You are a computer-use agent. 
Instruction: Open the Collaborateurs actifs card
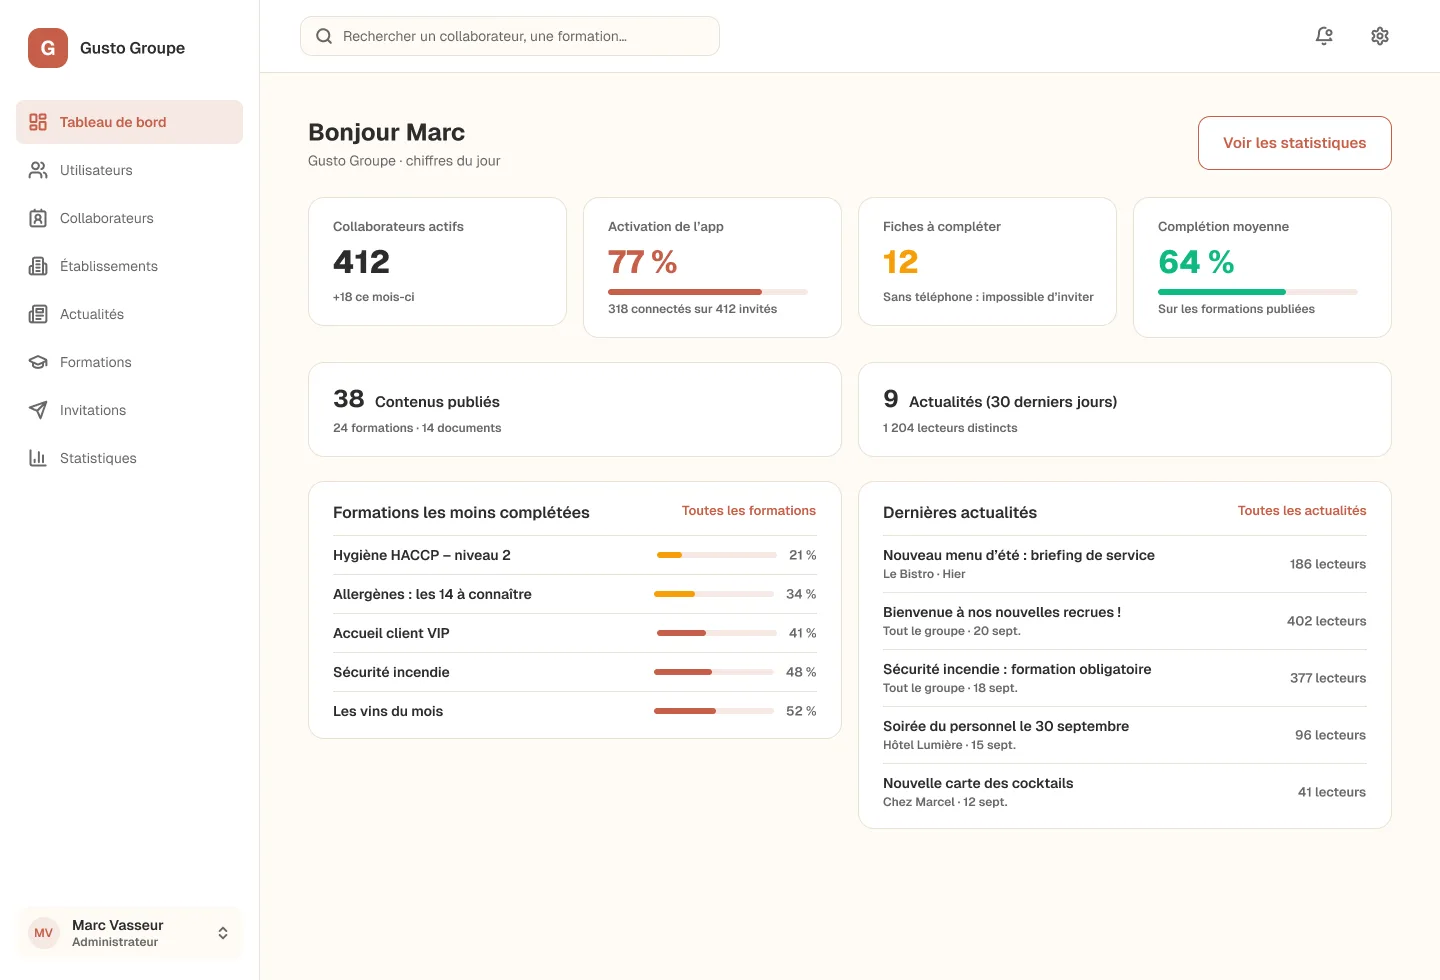[x=437, y=261]
